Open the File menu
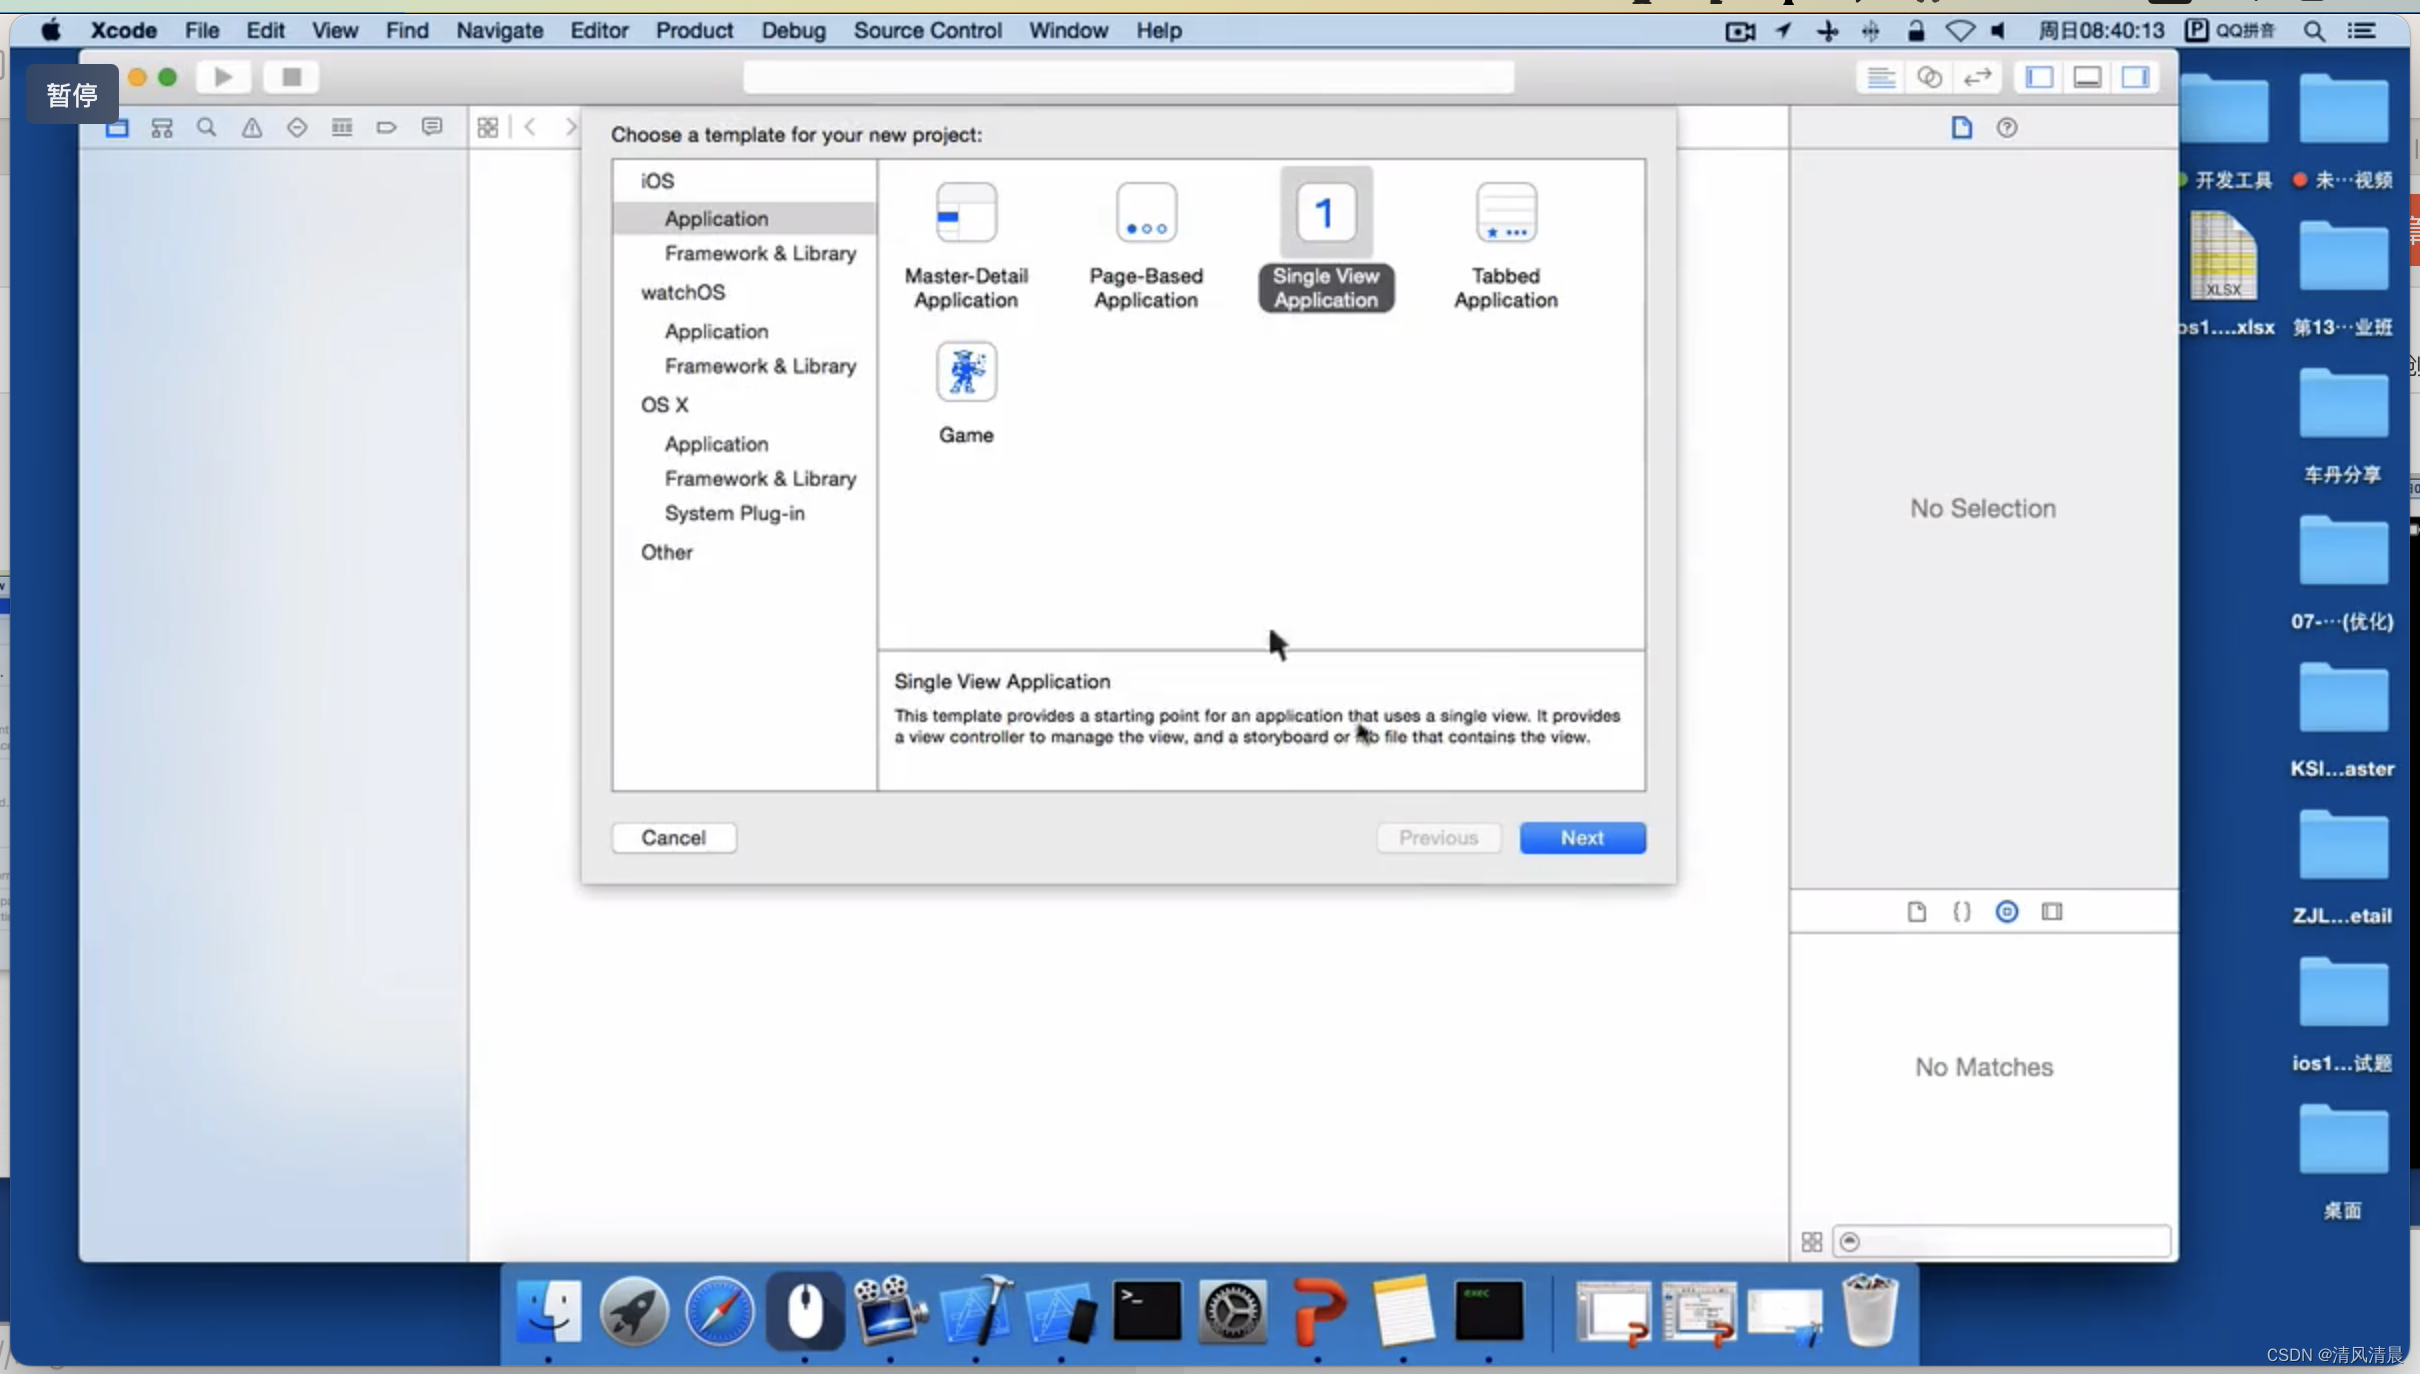This screenshot has height=1374, width=2420. click(202, 30)
